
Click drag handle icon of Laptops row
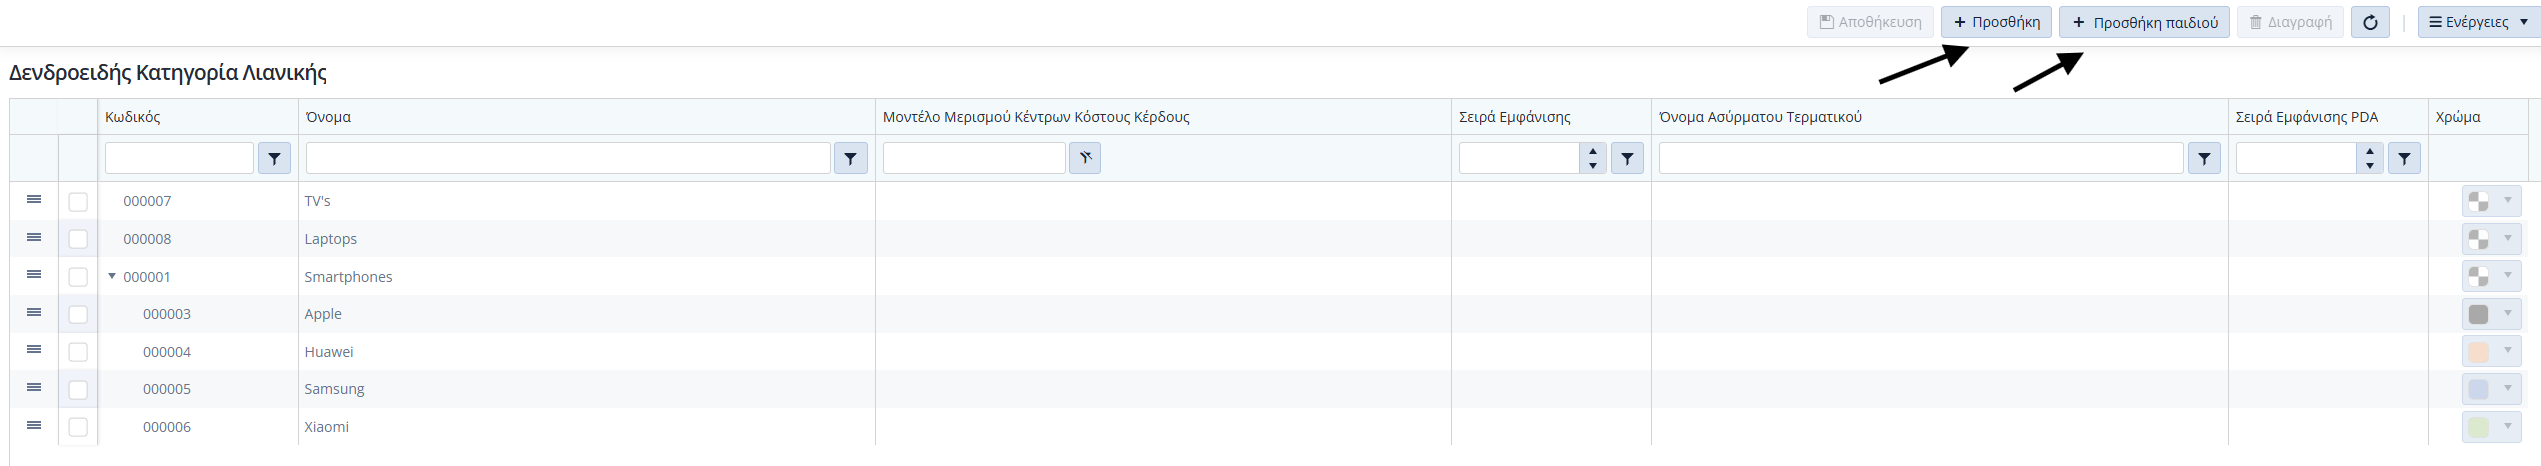click(34, 238)
